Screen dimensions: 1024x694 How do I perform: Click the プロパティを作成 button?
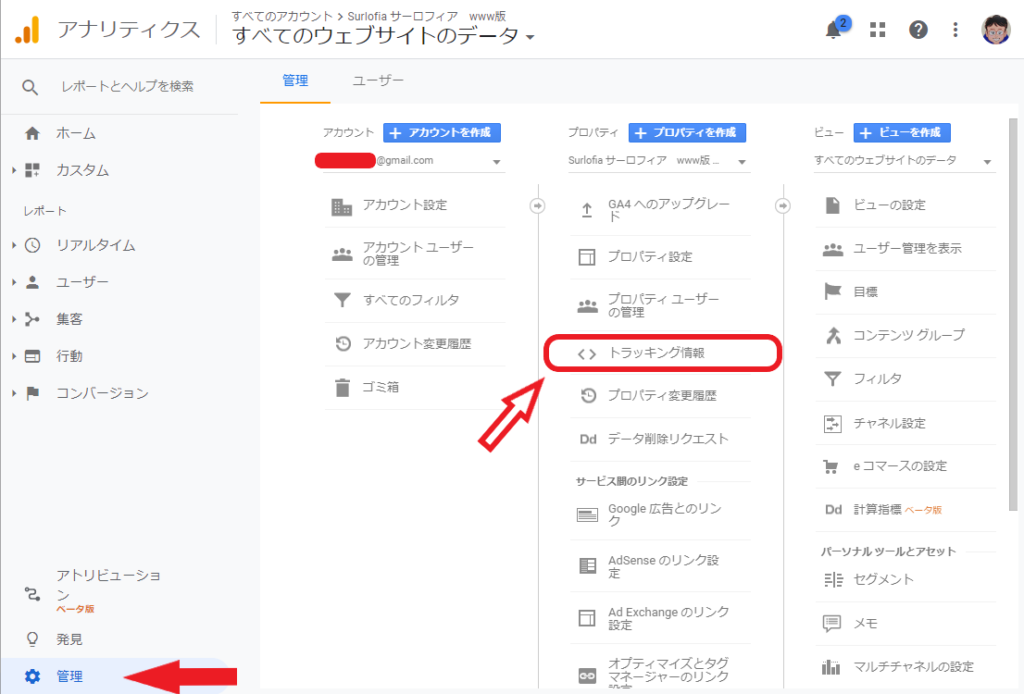point(687,132)
